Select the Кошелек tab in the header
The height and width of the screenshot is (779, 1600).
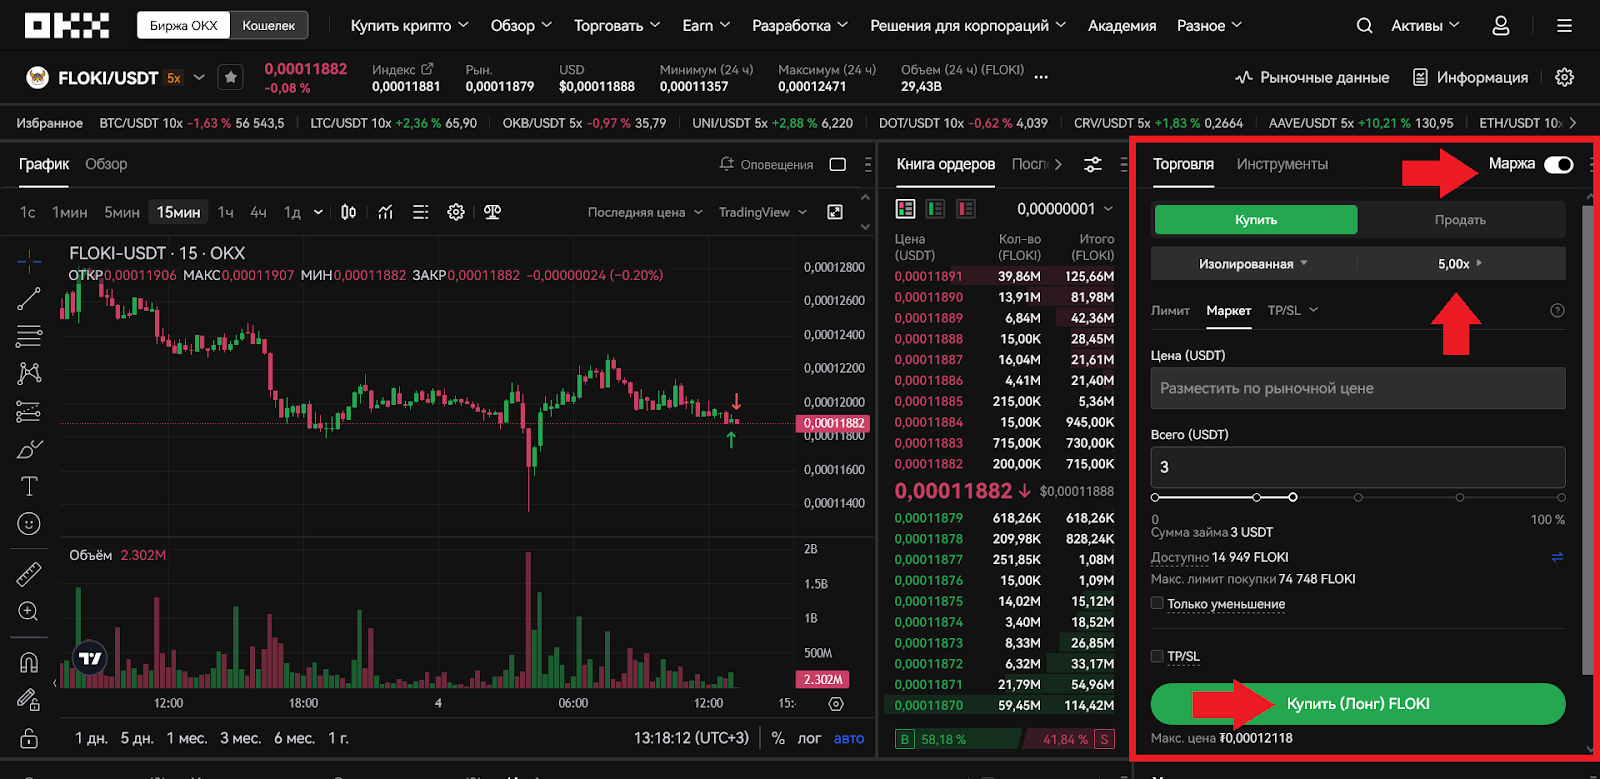click(x=269, y=26)
